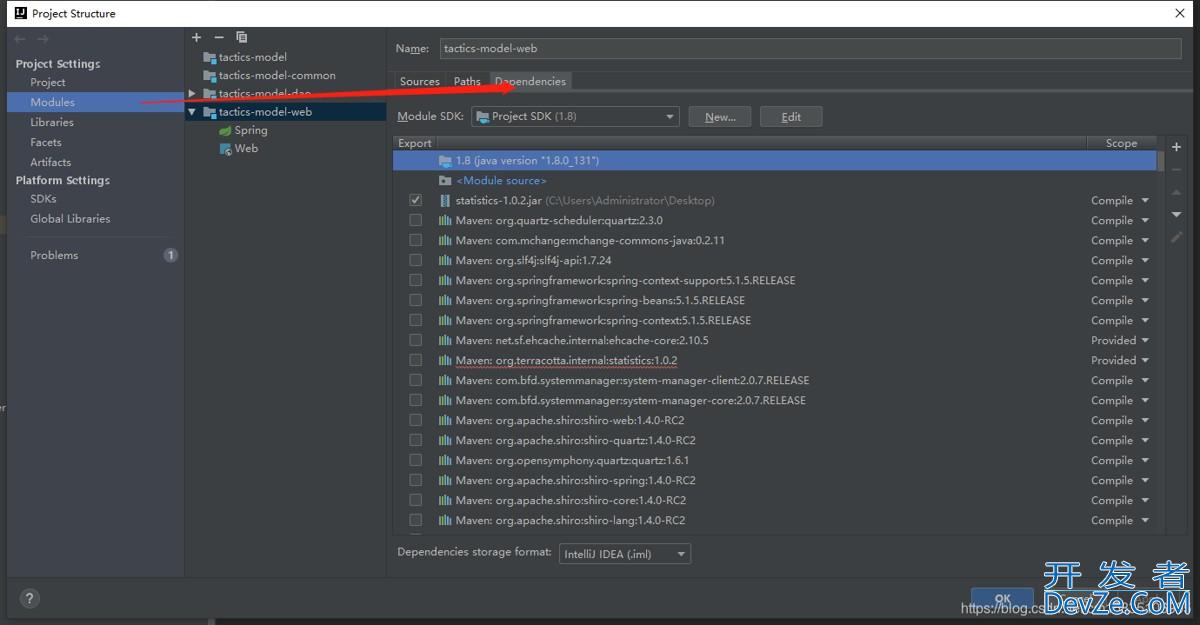Enable export checkbox for quartz:2.3.0
Viewport: 1200px width, 625px height.
pos(415,221)
